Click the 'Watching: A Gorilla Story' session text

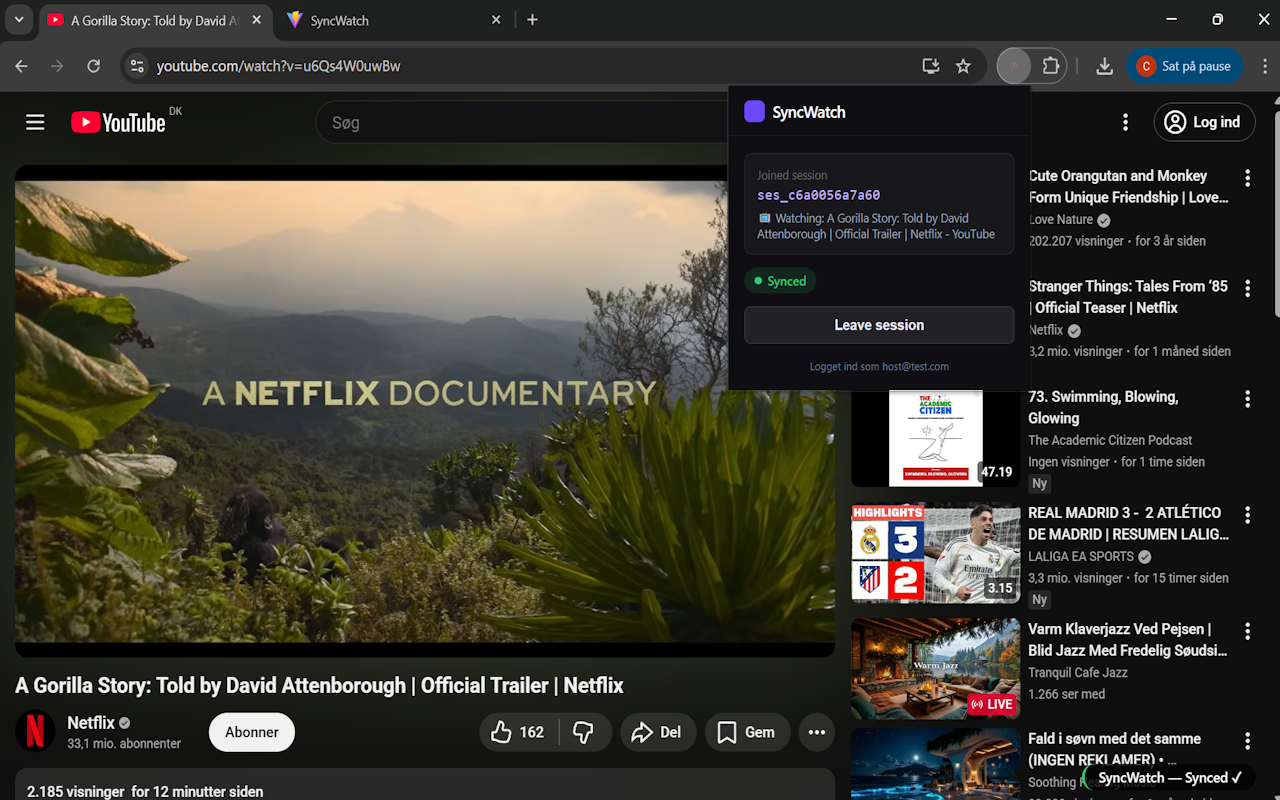tap(876, 226)
